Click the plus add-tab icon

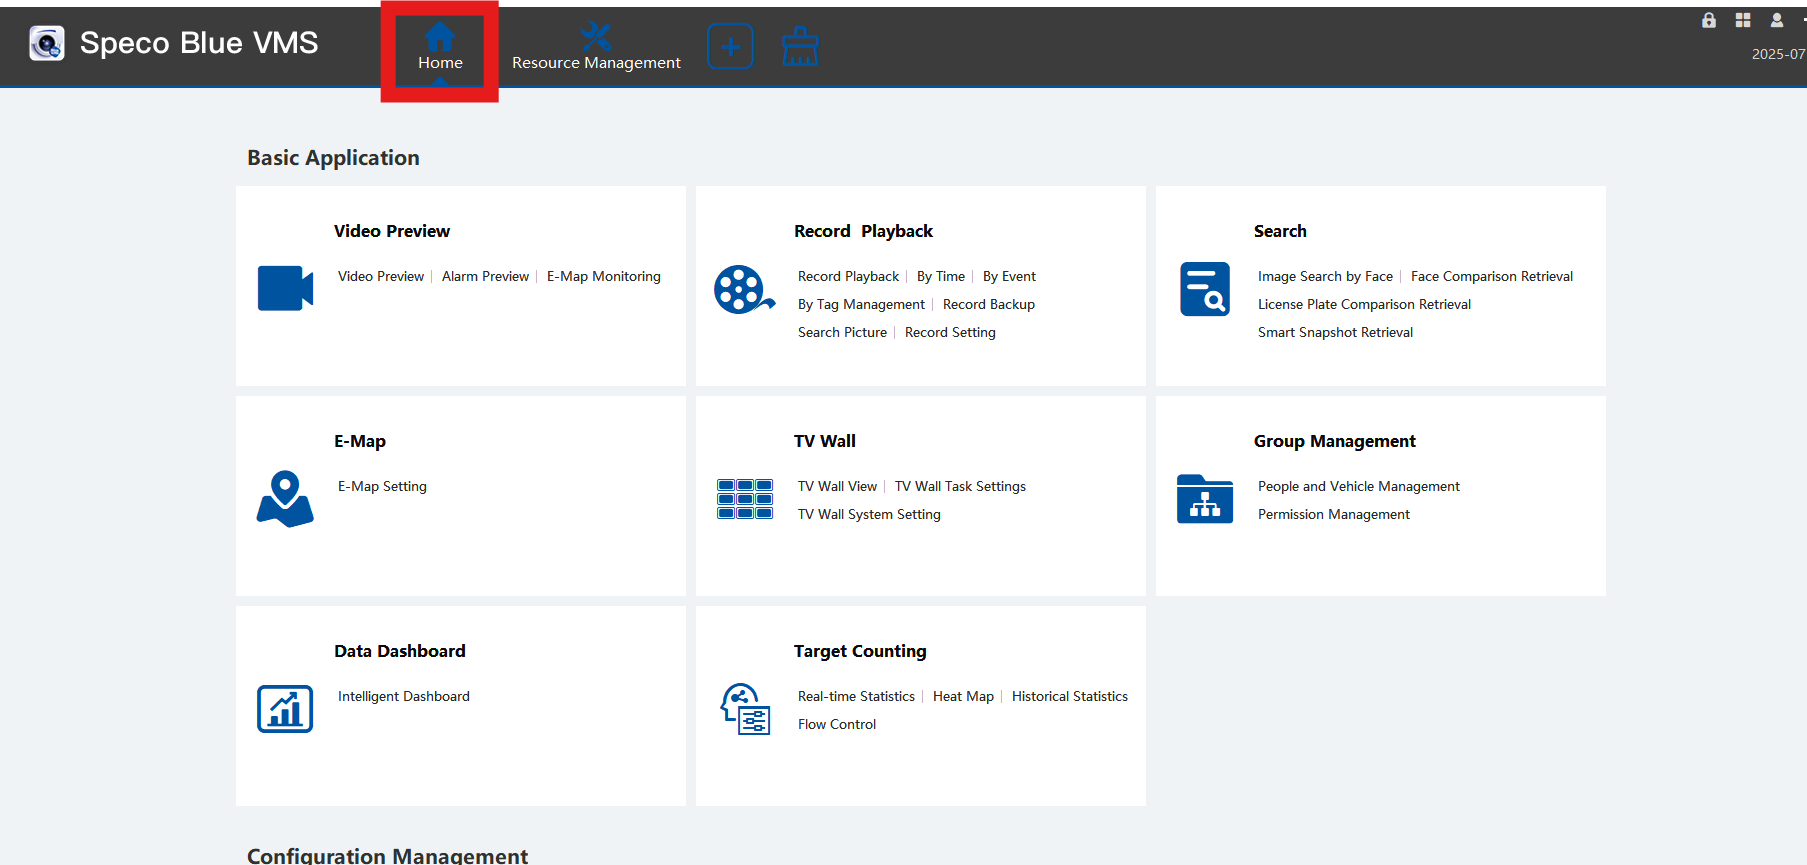click(730, 47)
